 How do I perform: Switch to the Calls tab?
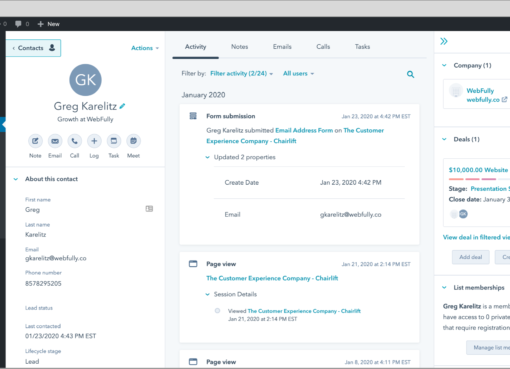point(323,47)
